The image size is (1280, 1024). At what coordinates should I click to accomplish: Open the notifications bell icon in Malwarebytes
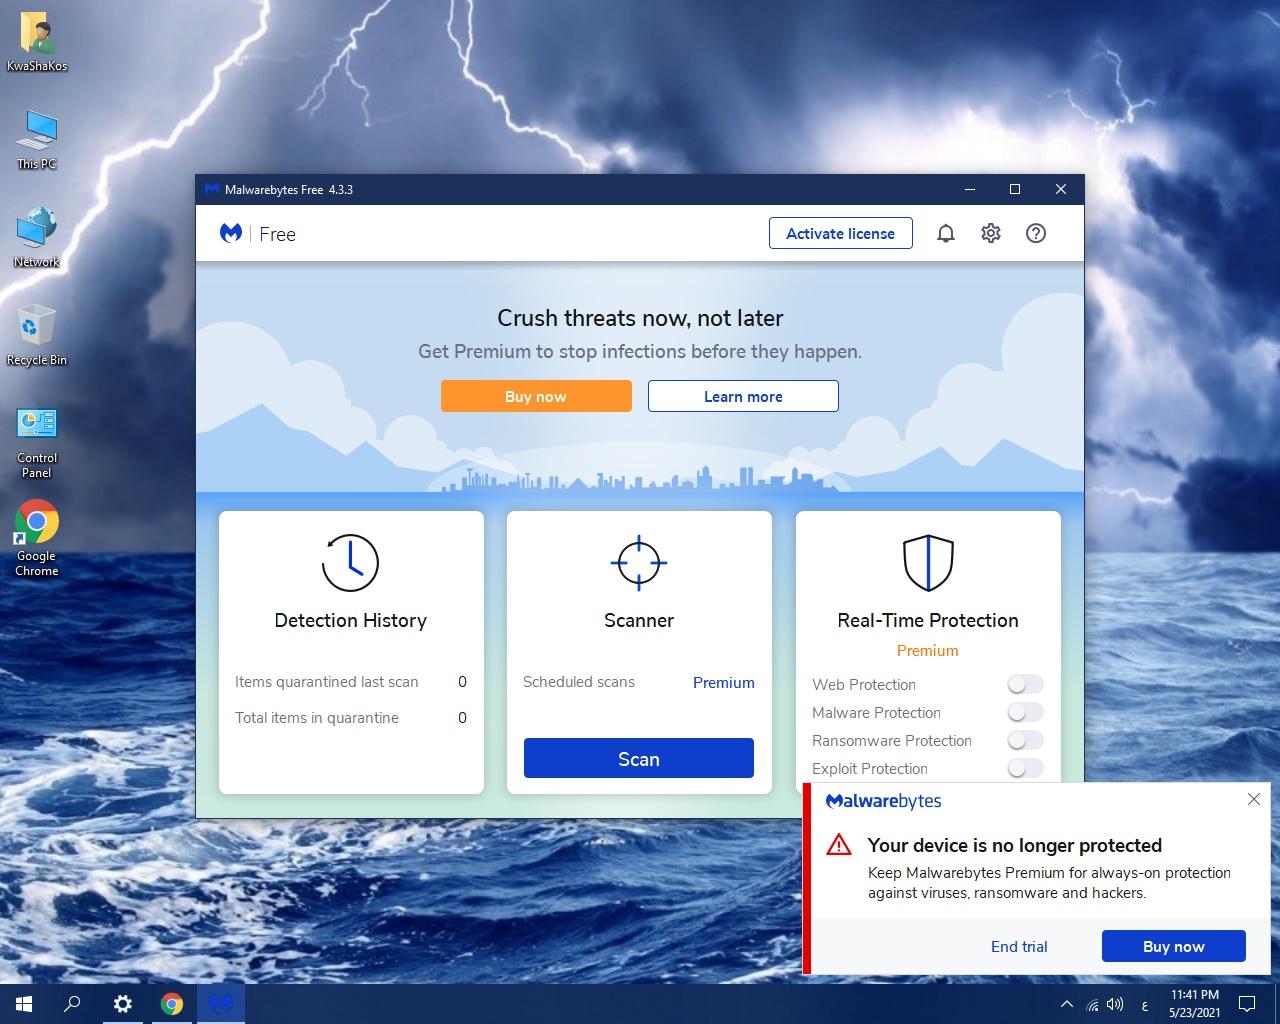click(946, 233)
